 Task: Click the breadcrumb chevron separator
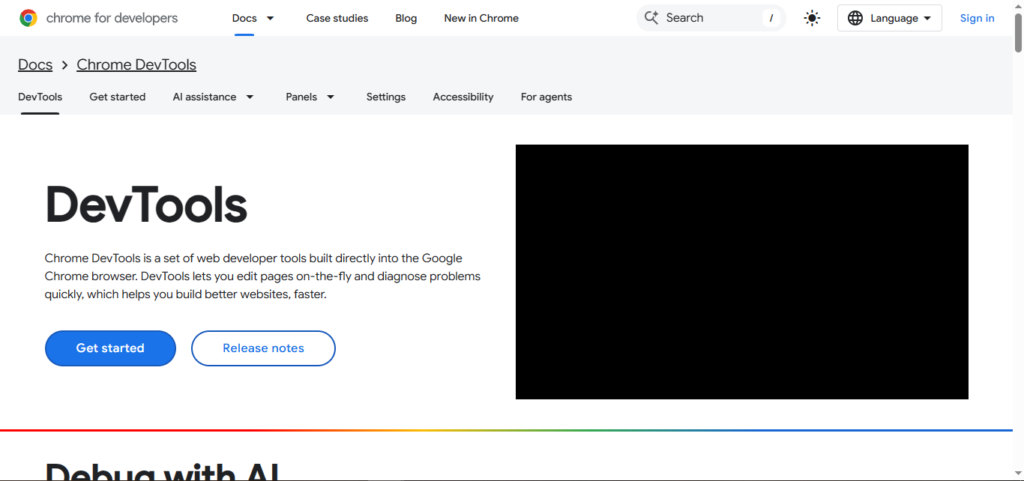(x=65, y=65)
